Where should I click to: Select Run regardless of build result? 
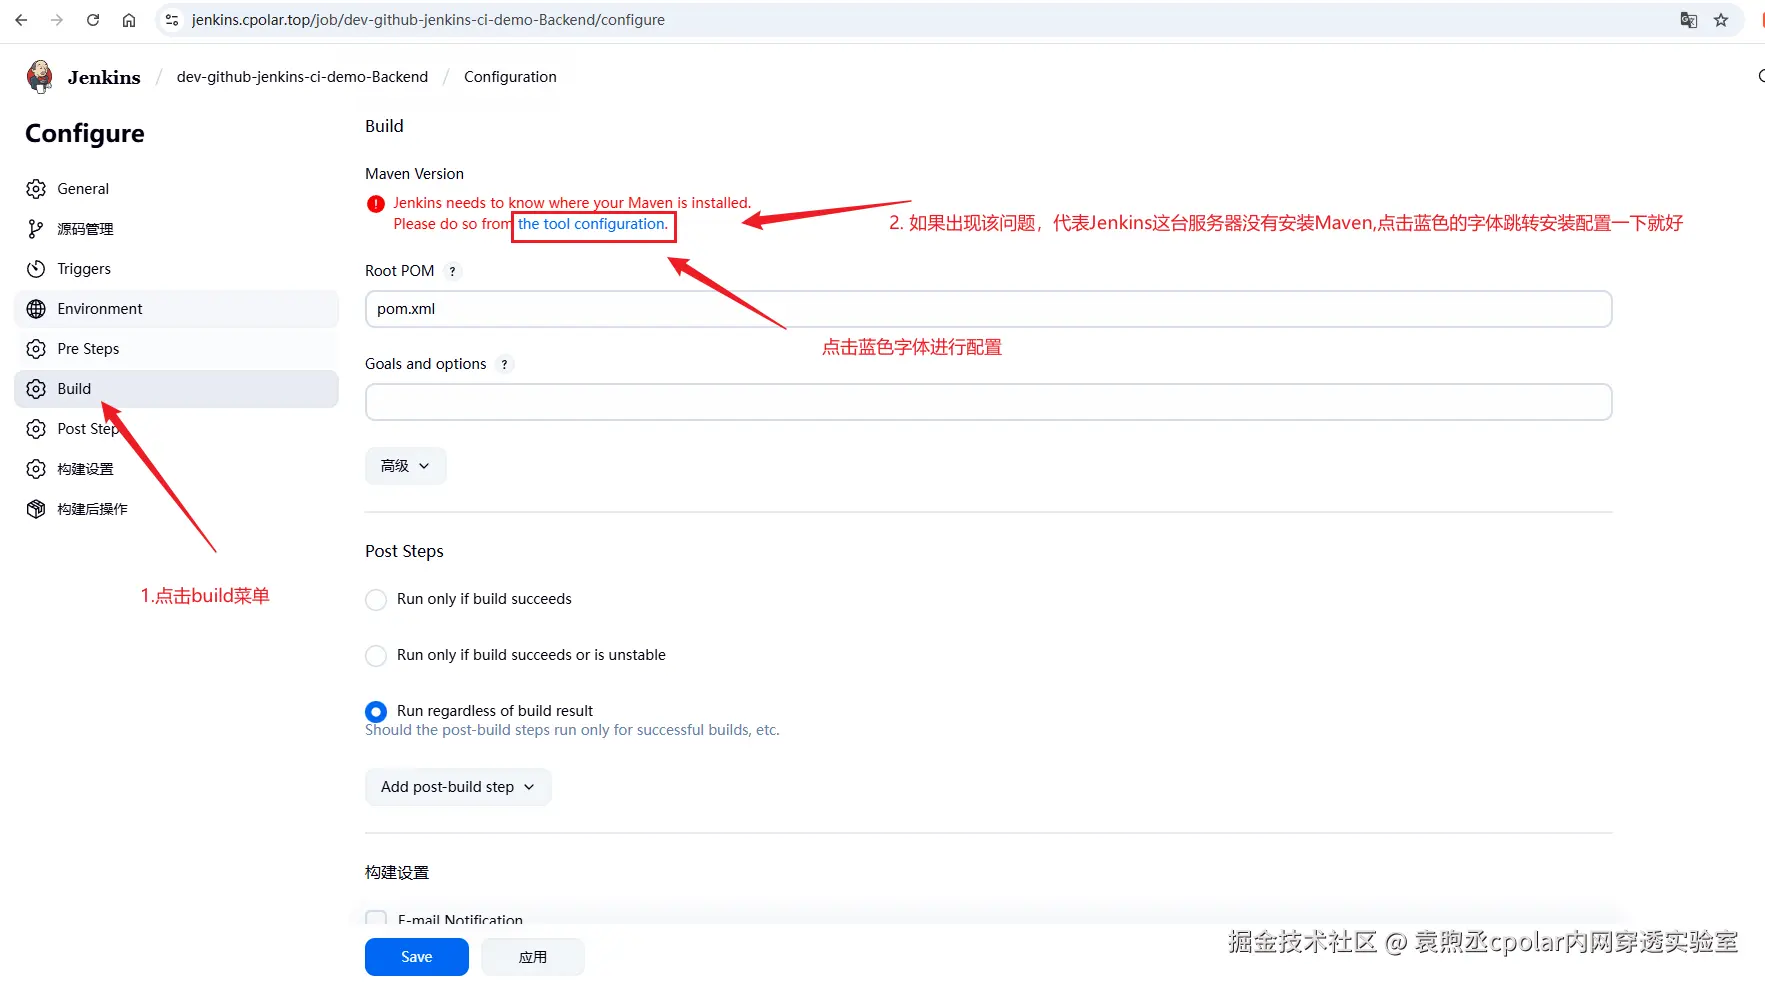tap(376, 712)
